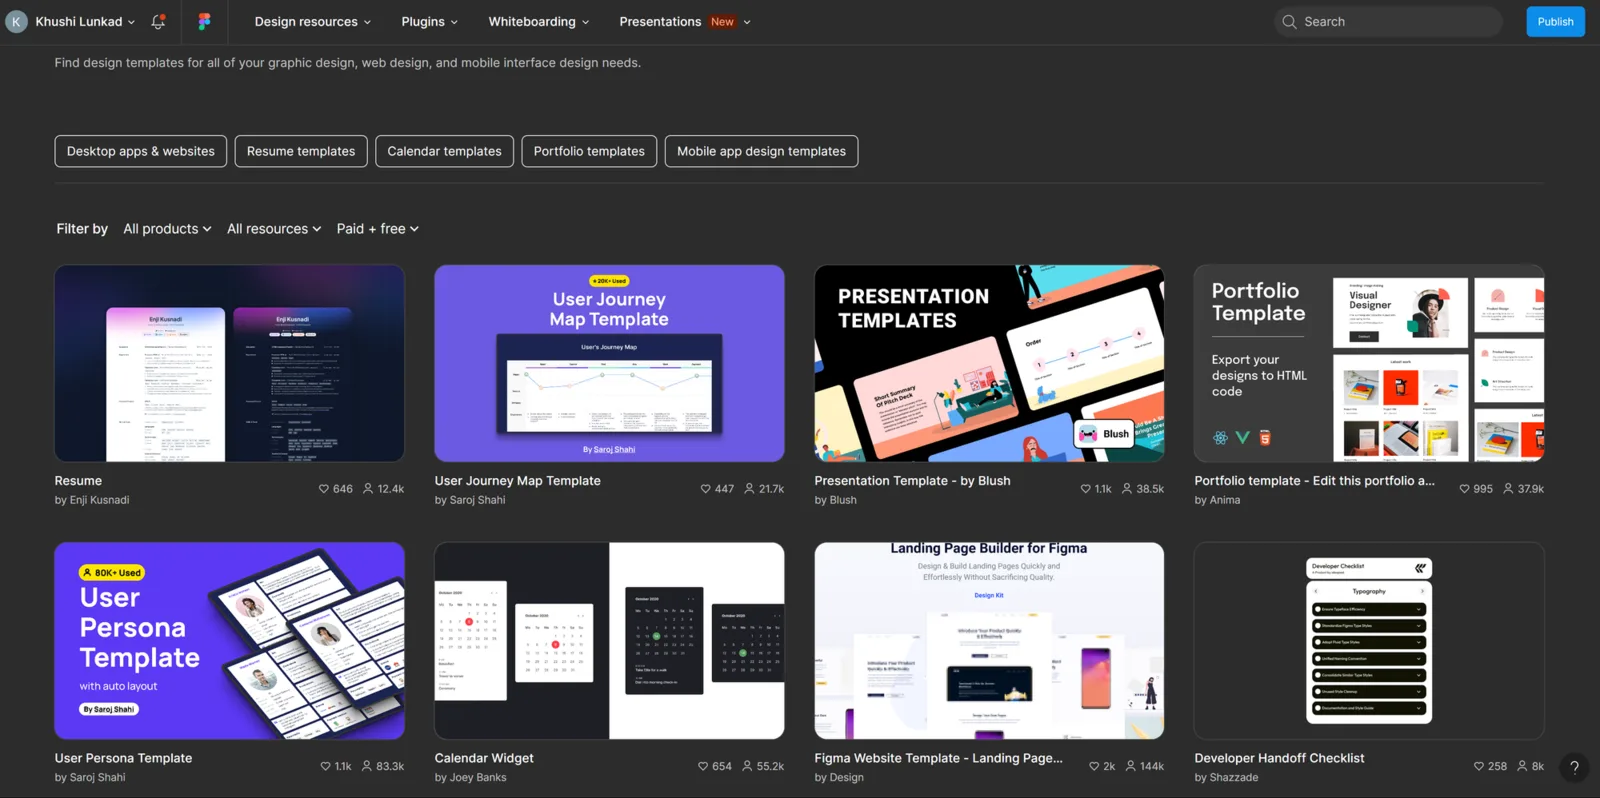Open the help question mark button

pyautogui.click(x=1574, y=767)
